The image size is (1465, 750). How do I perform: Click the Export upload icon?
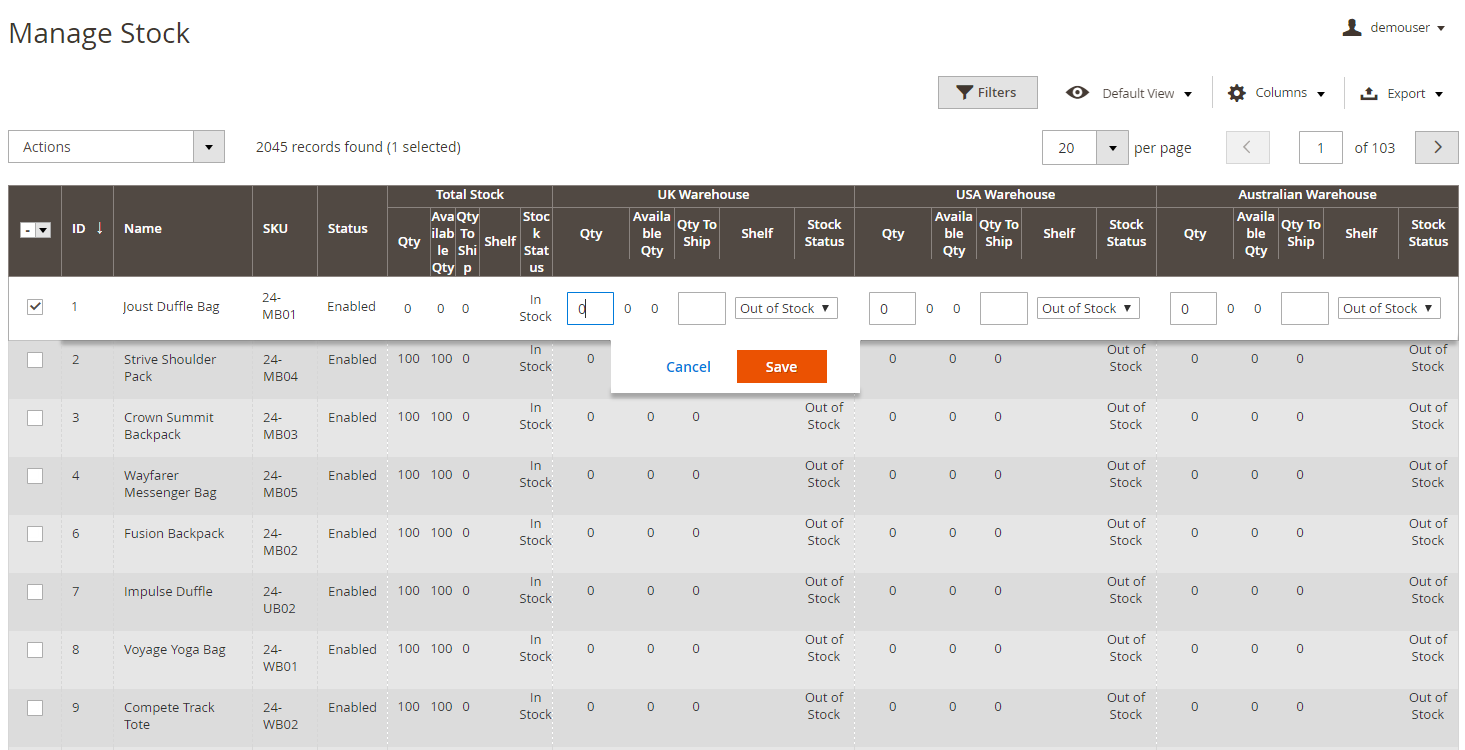(x=1369, y=93)
